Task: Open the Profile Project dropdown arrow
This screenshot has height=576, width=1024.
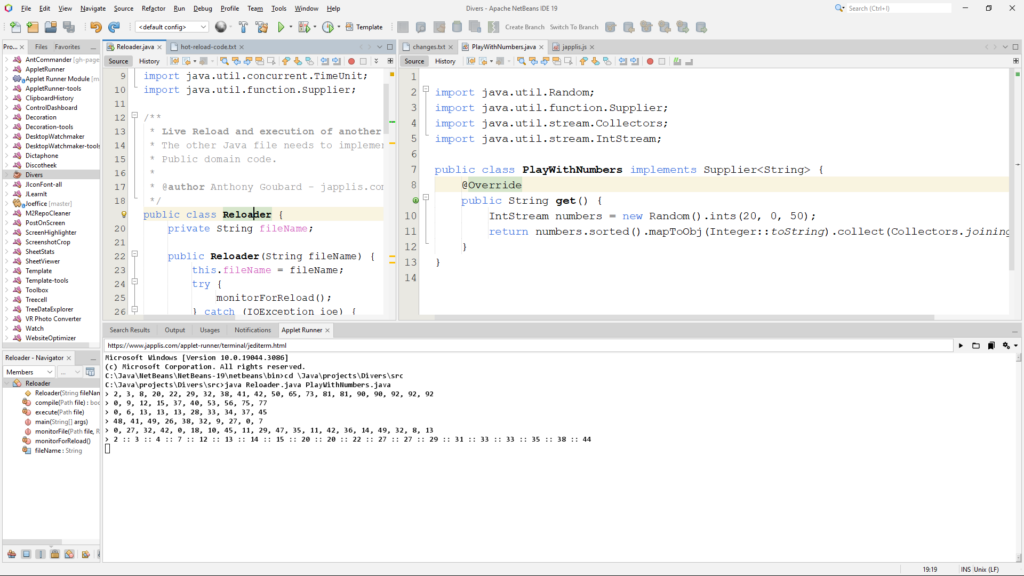Action: [x=338, y=27]
